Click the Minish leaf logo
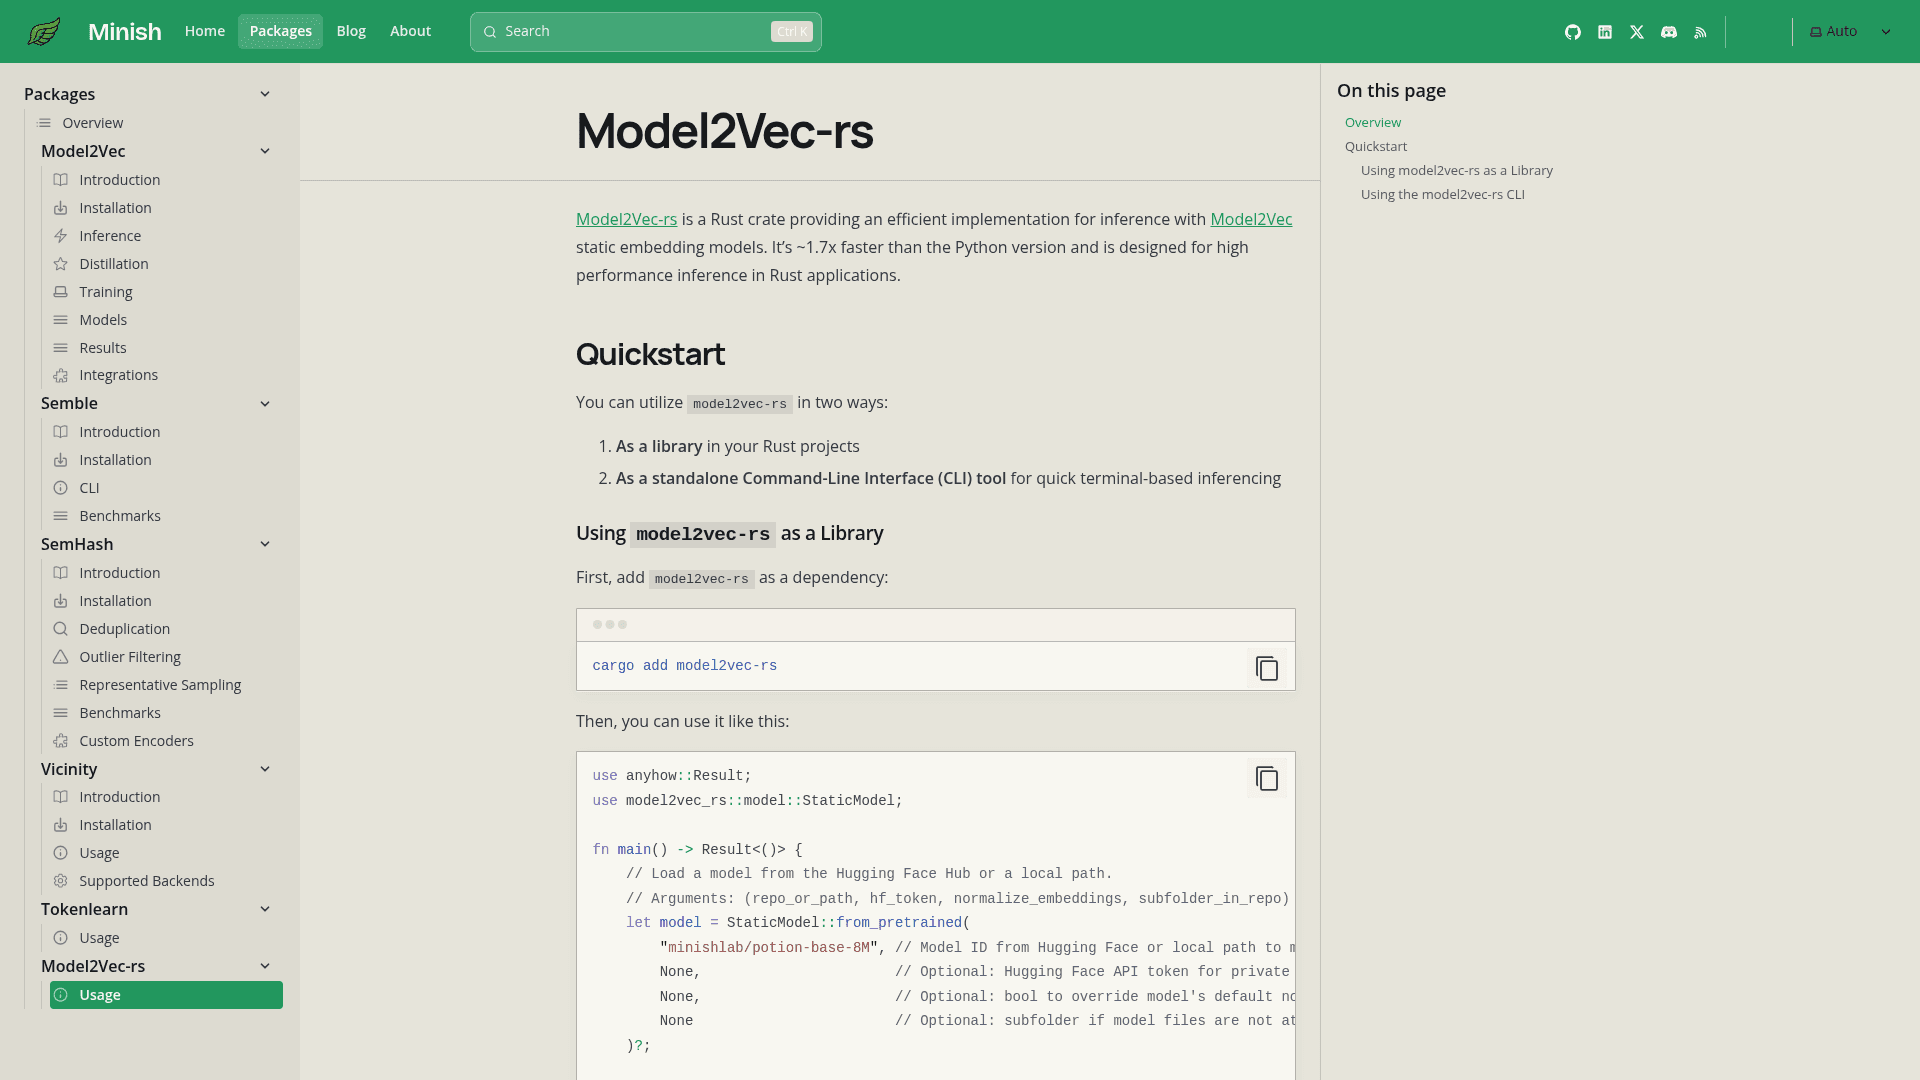1920x1080 pixels. 44,32
